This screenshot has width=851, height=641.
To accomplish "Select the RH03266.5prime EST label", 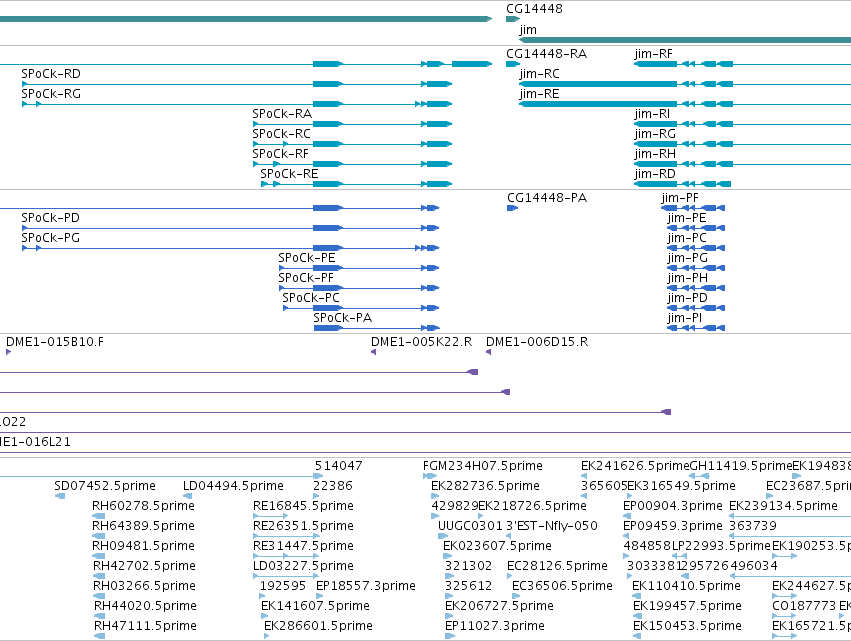I will point(144,586).
